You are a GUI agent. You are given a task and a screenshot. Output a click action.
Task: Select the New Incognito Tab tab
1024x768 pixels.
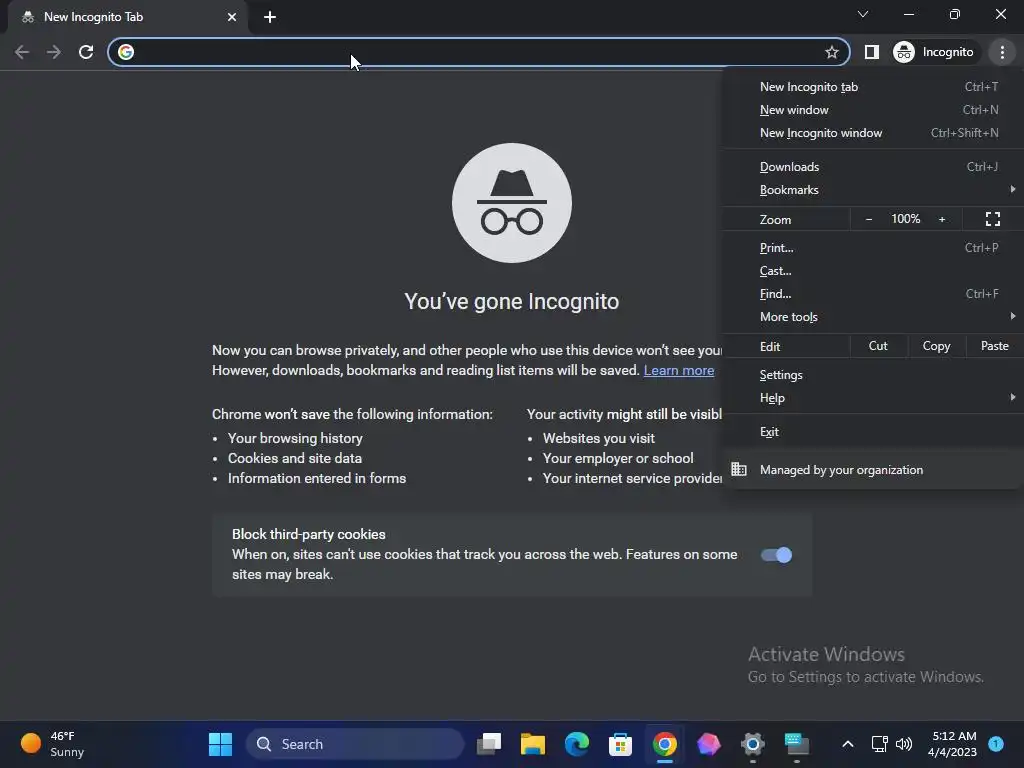click(128, 17)
